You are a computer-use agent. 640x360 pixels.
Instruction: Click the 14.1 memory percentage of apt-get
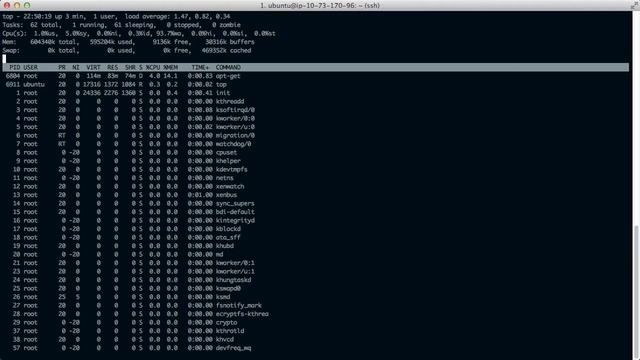[171, 76]
